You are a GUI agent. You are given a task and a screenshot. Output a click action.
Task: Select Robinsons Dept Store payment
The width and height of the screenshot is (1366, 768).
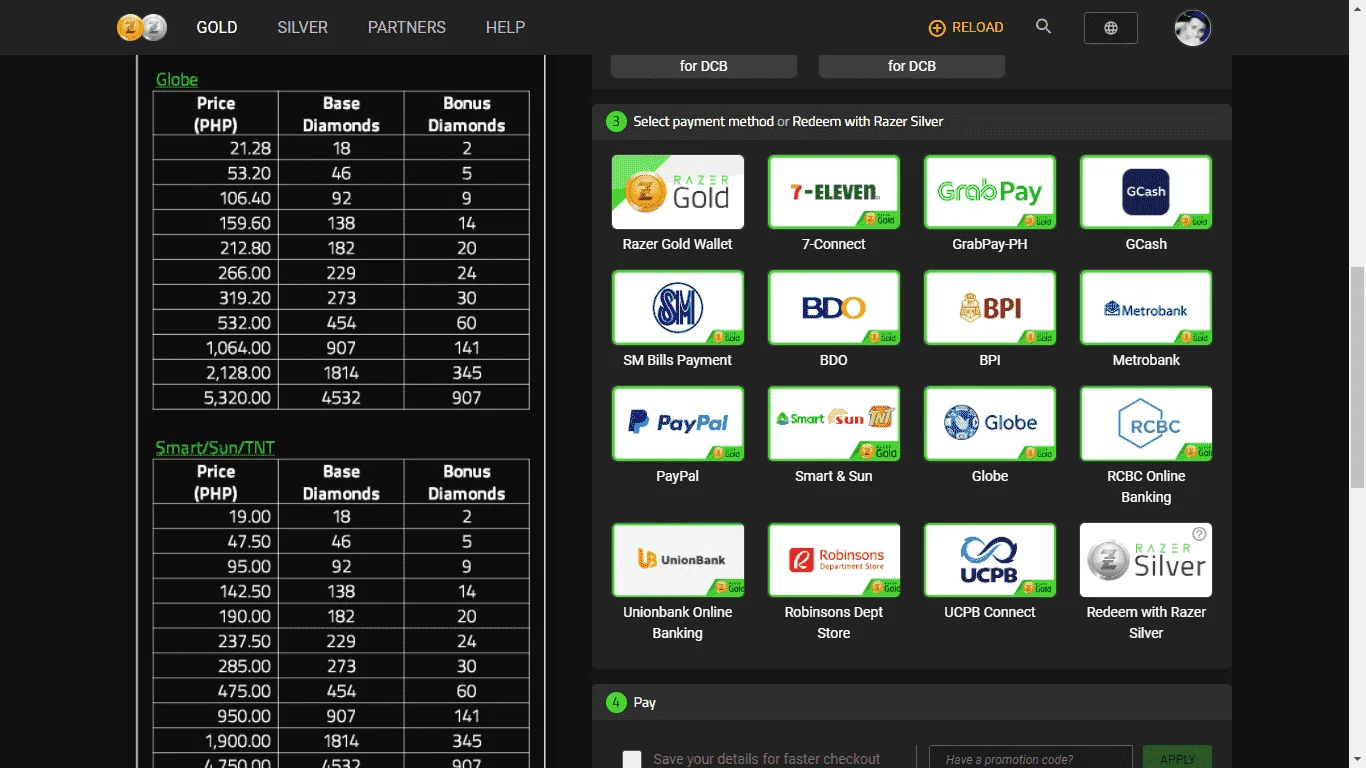pos(834,560)
